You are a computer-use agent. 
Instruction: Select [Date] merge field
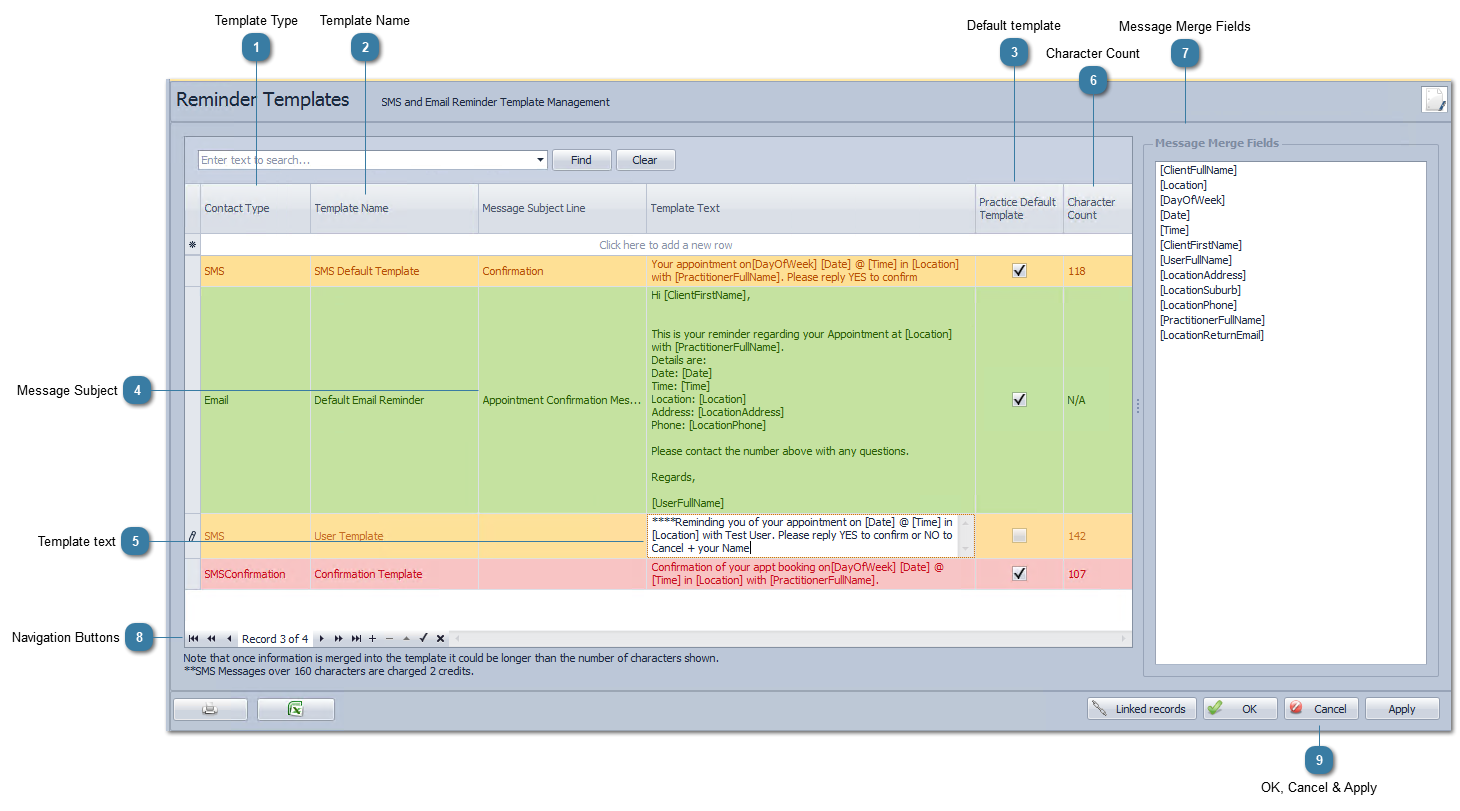click(1175, 215)
